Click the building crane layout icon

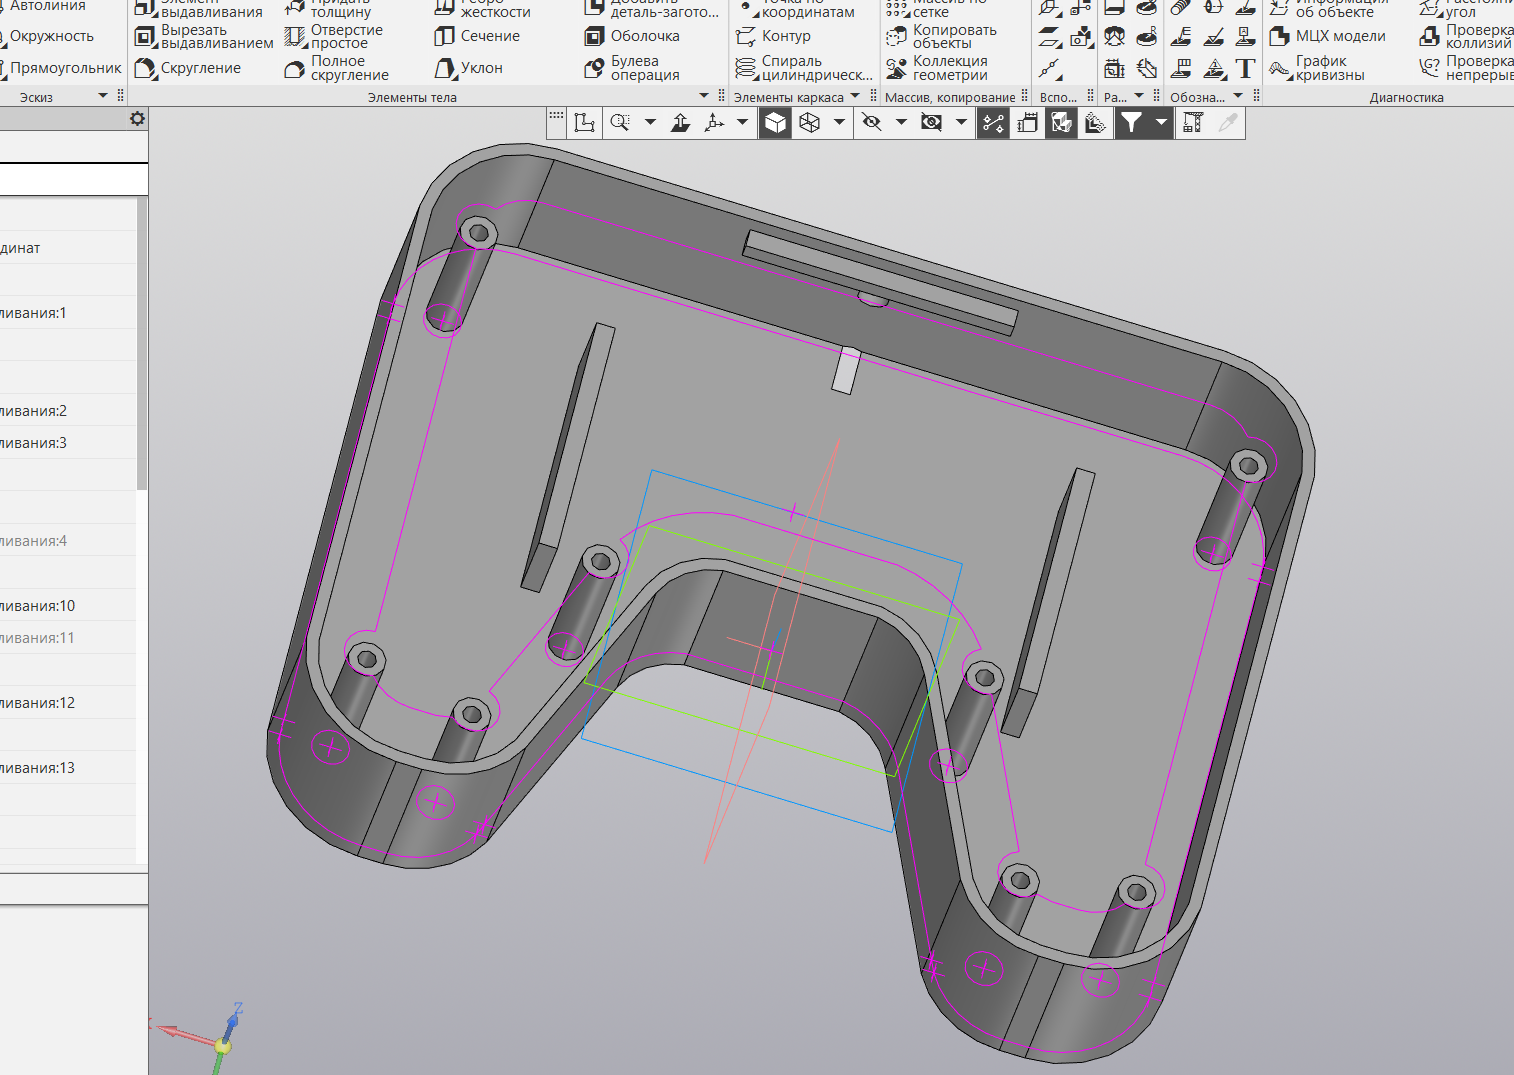[1193, 122]
